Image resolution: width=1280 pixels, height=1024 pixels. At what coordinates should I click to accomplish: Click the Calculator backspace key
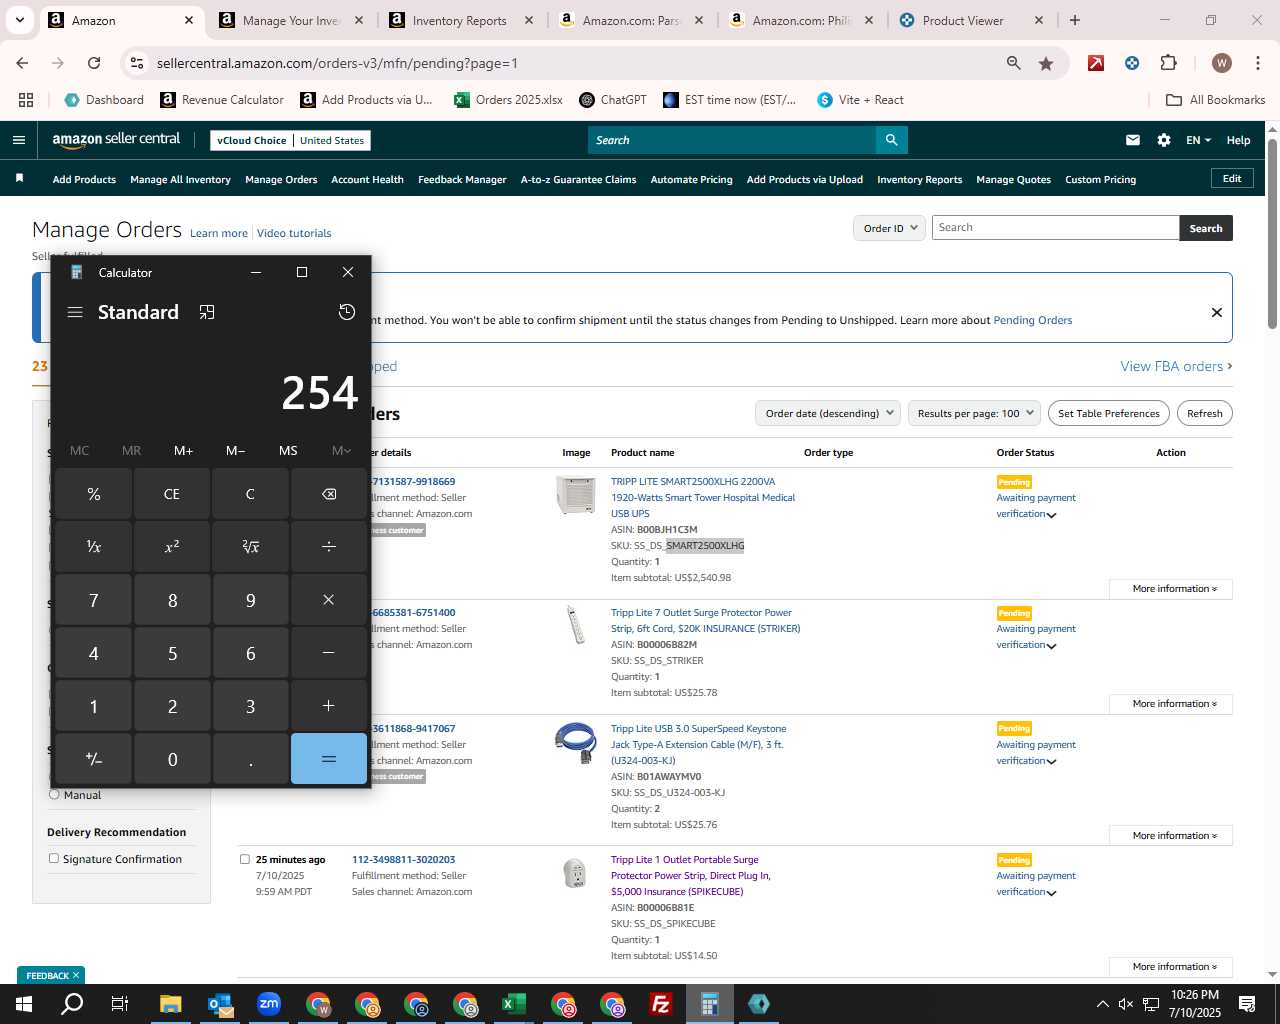(329, 494)
